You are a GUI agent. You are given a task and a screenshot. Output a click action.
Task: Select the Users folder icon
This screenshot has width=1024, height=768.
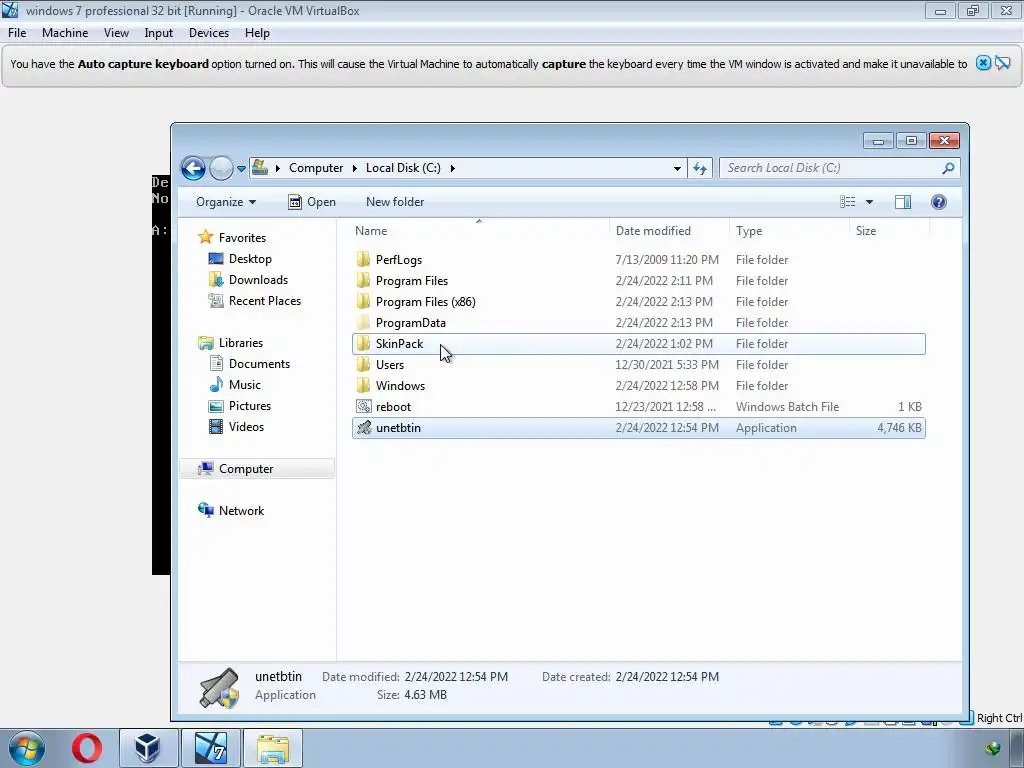[x=363, y=364]
